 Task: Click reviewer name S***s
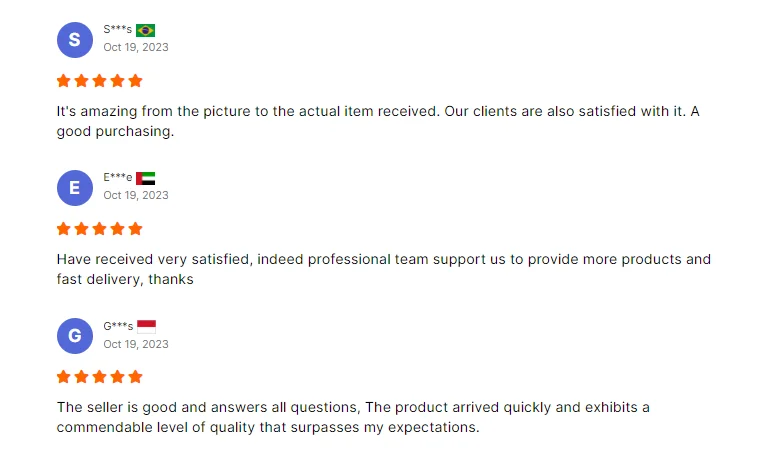117,30
